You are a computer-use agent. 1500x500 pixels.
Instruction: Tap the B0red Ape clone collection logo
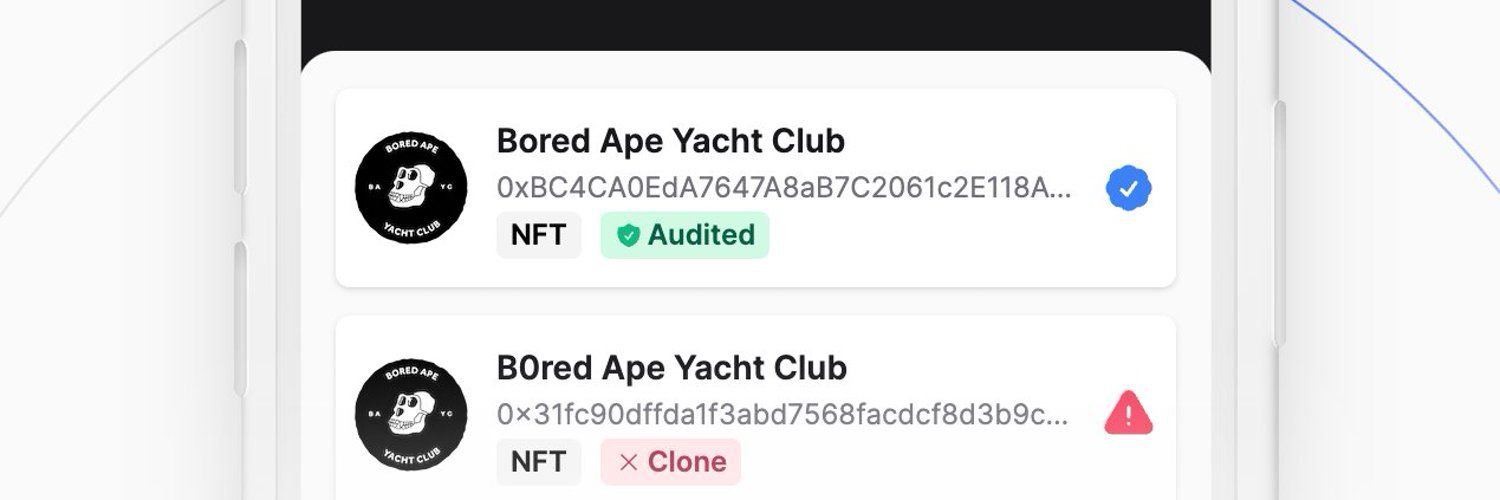tap(411, 415)
